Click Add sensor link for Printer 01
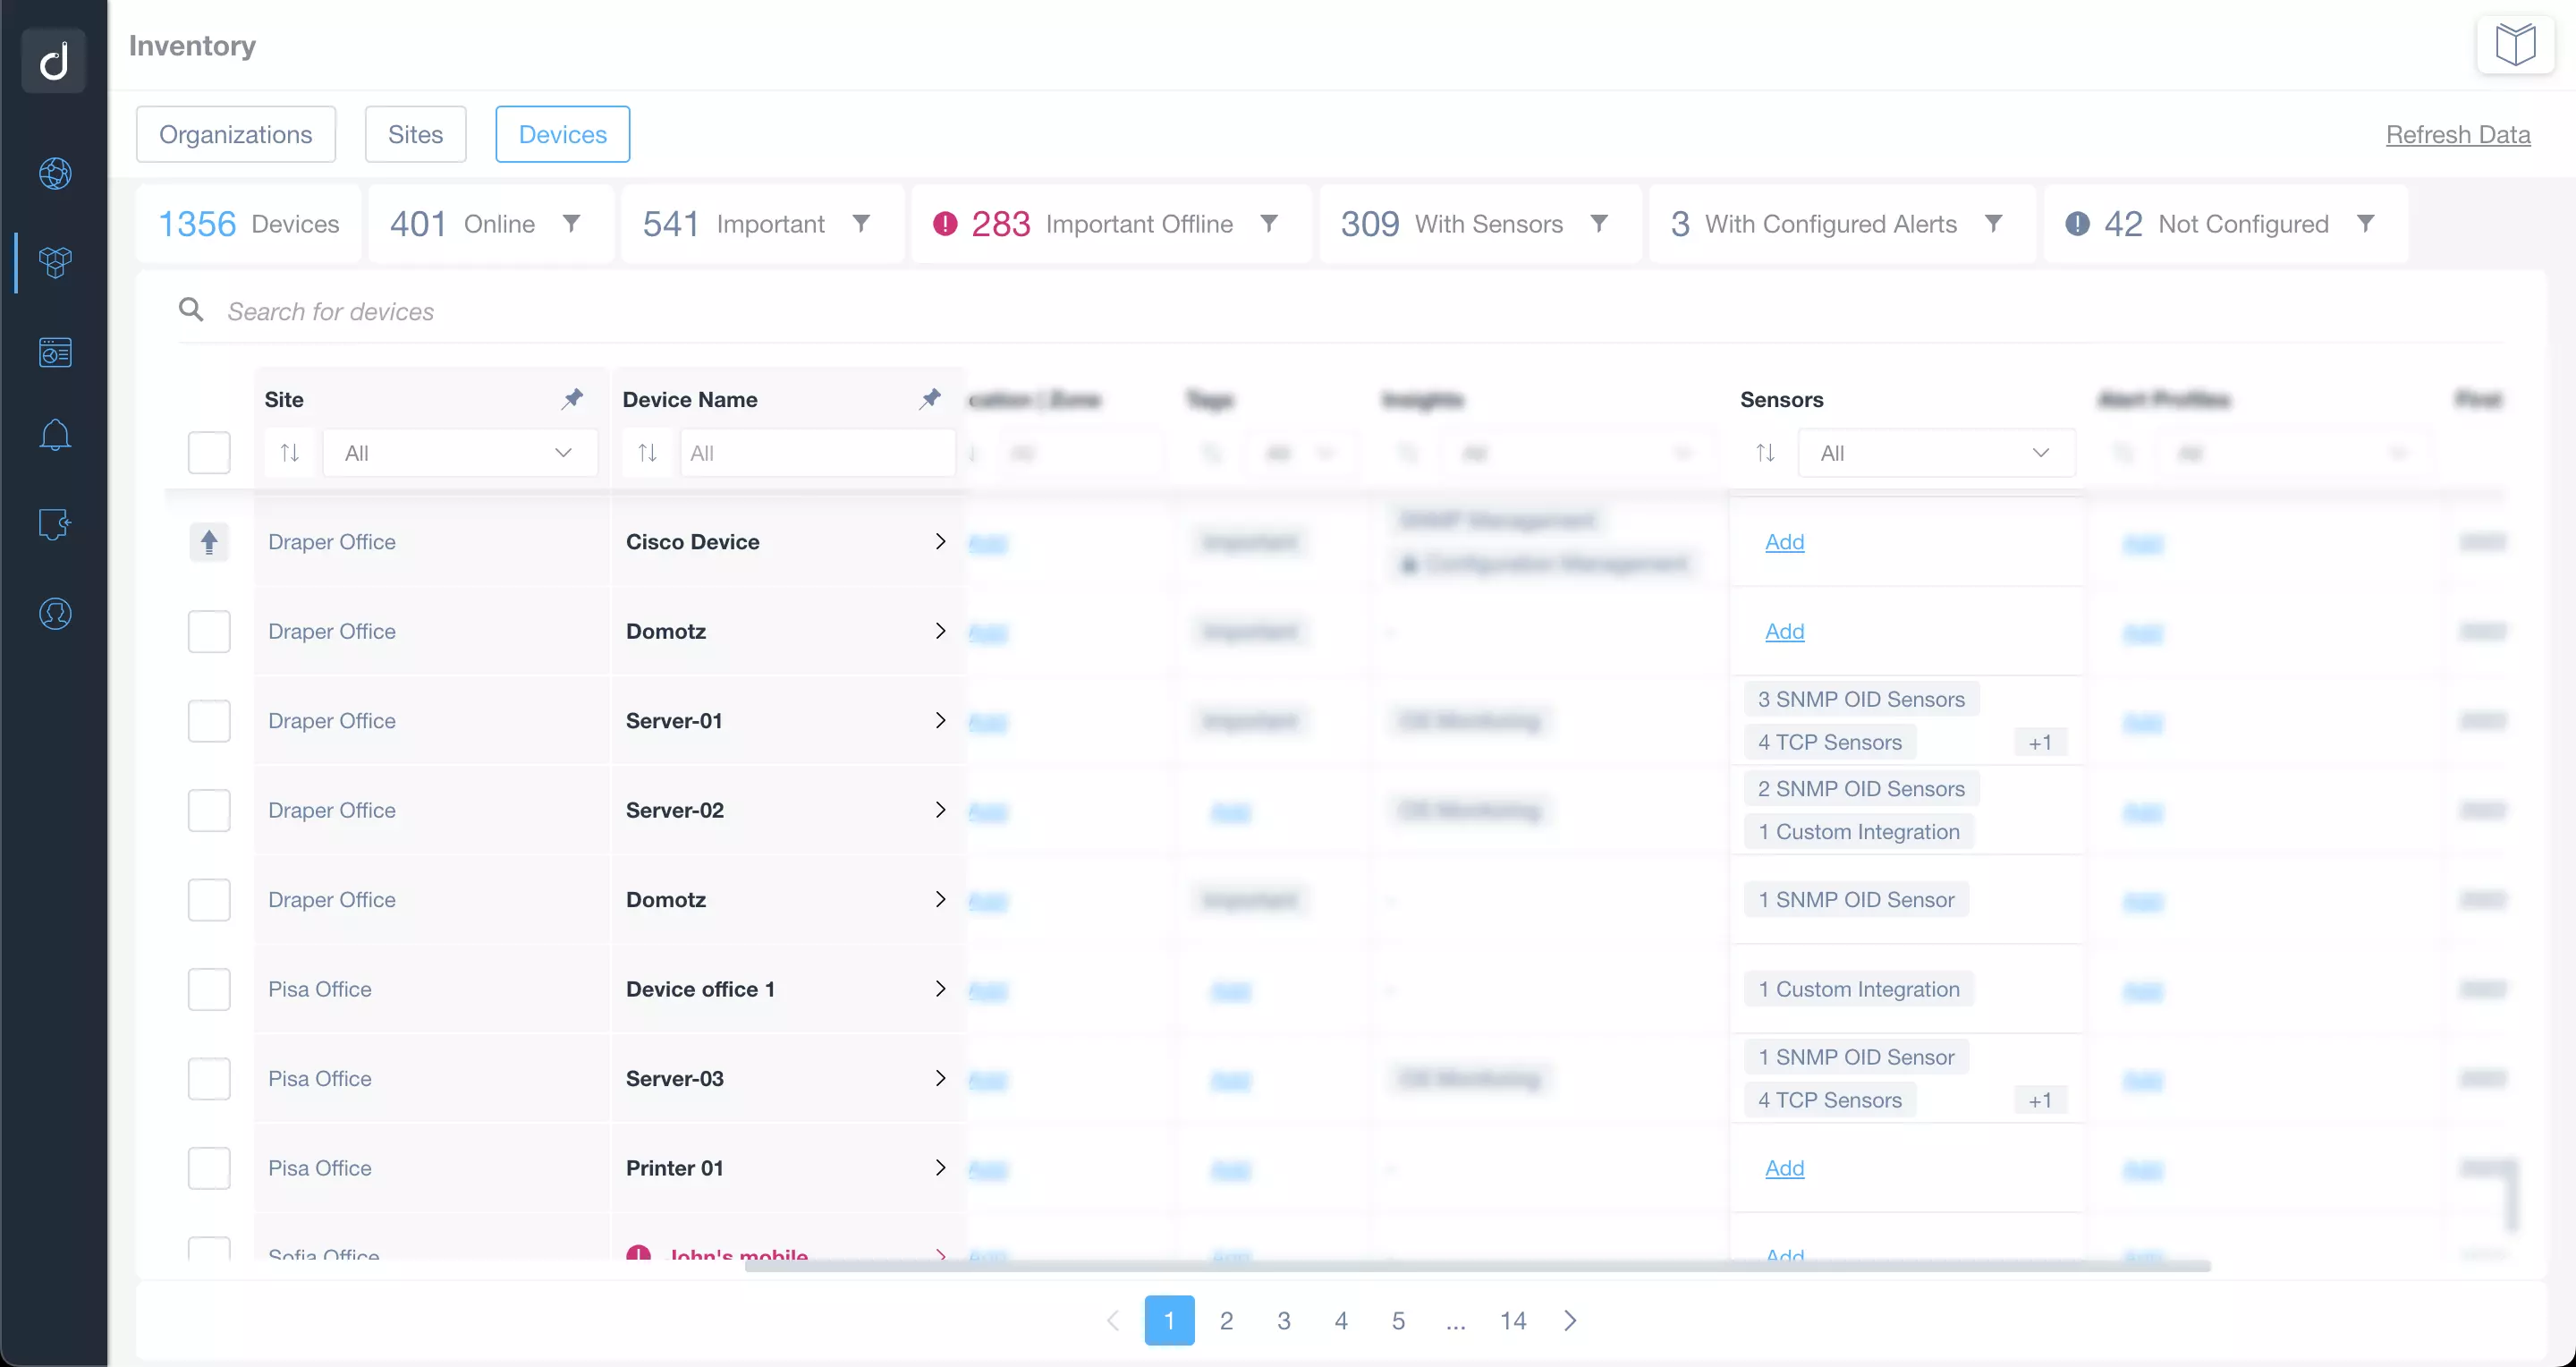This screenshot has height=1367, width=2576. tap(1784, 1168)
